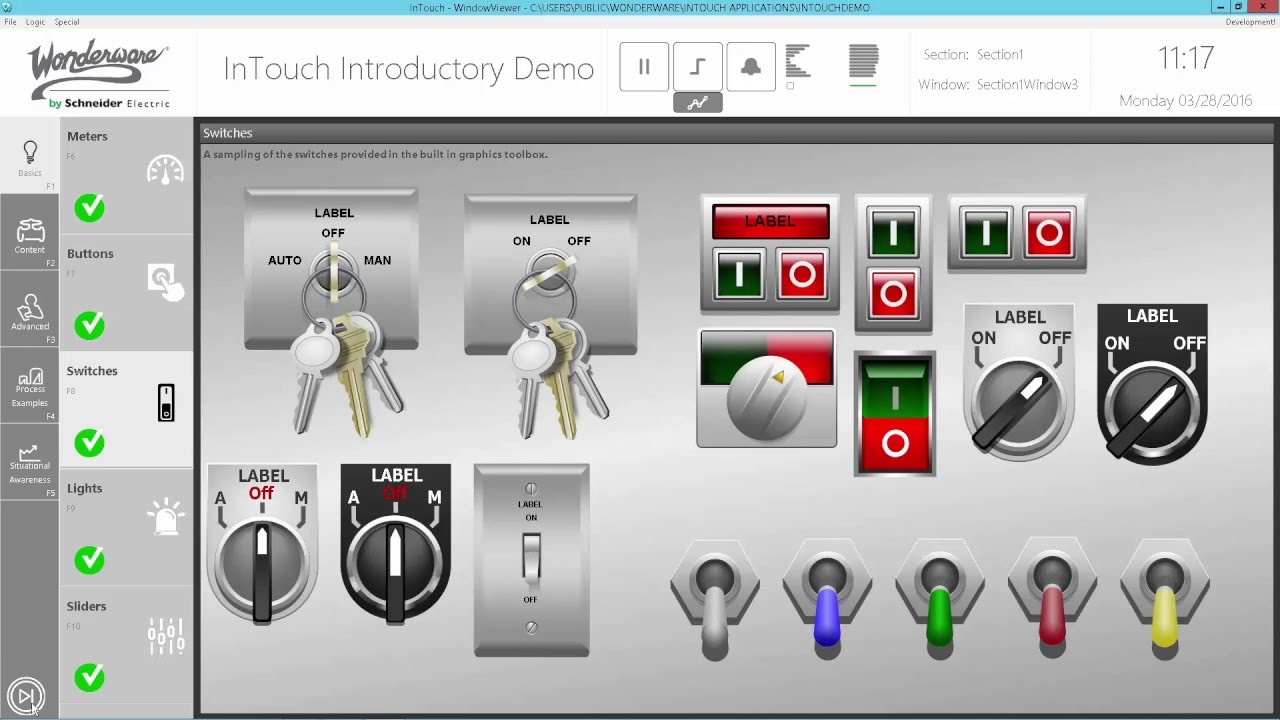Open the Special menu

click(x=67, y=22)
